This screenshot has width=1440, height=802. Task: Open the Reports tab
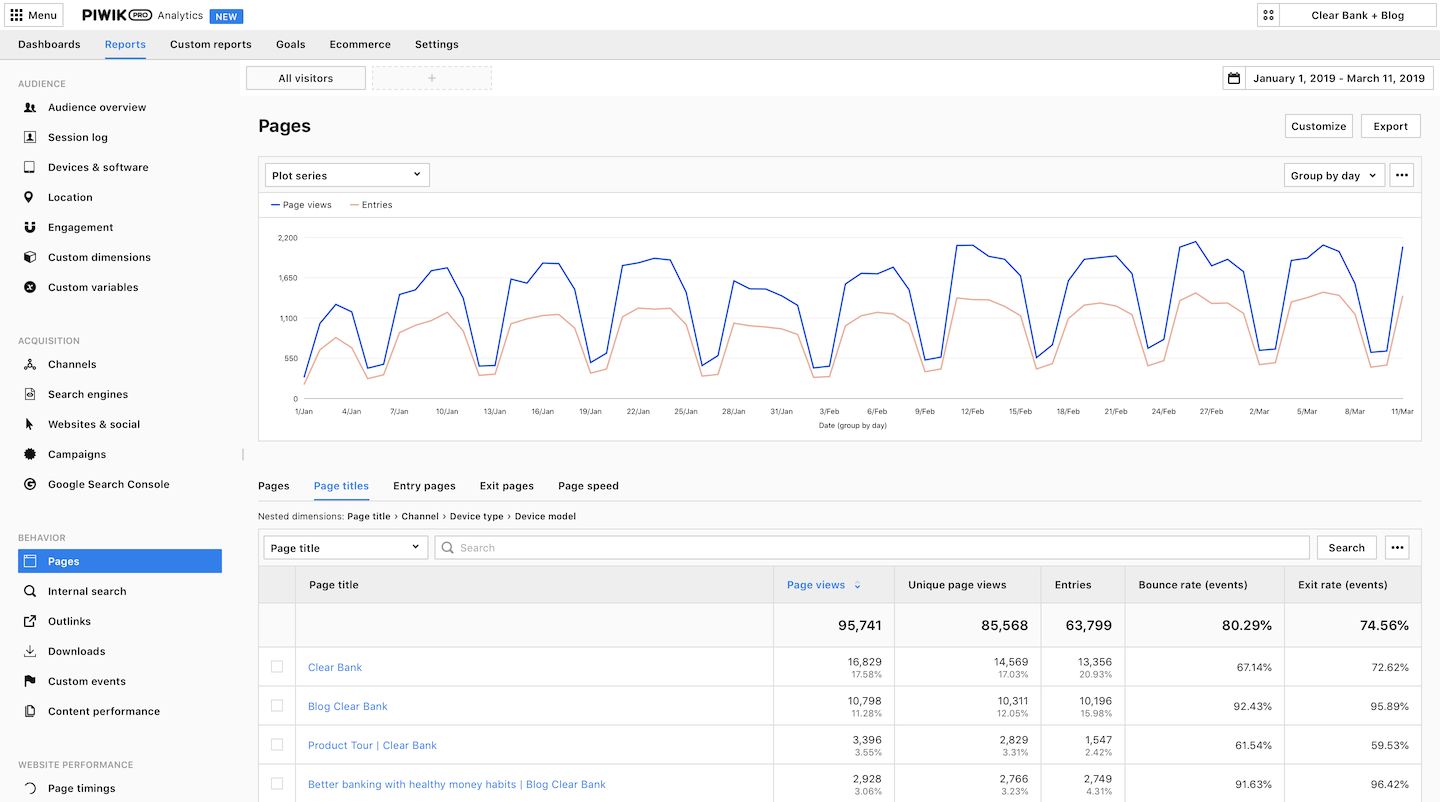[125, 44]
